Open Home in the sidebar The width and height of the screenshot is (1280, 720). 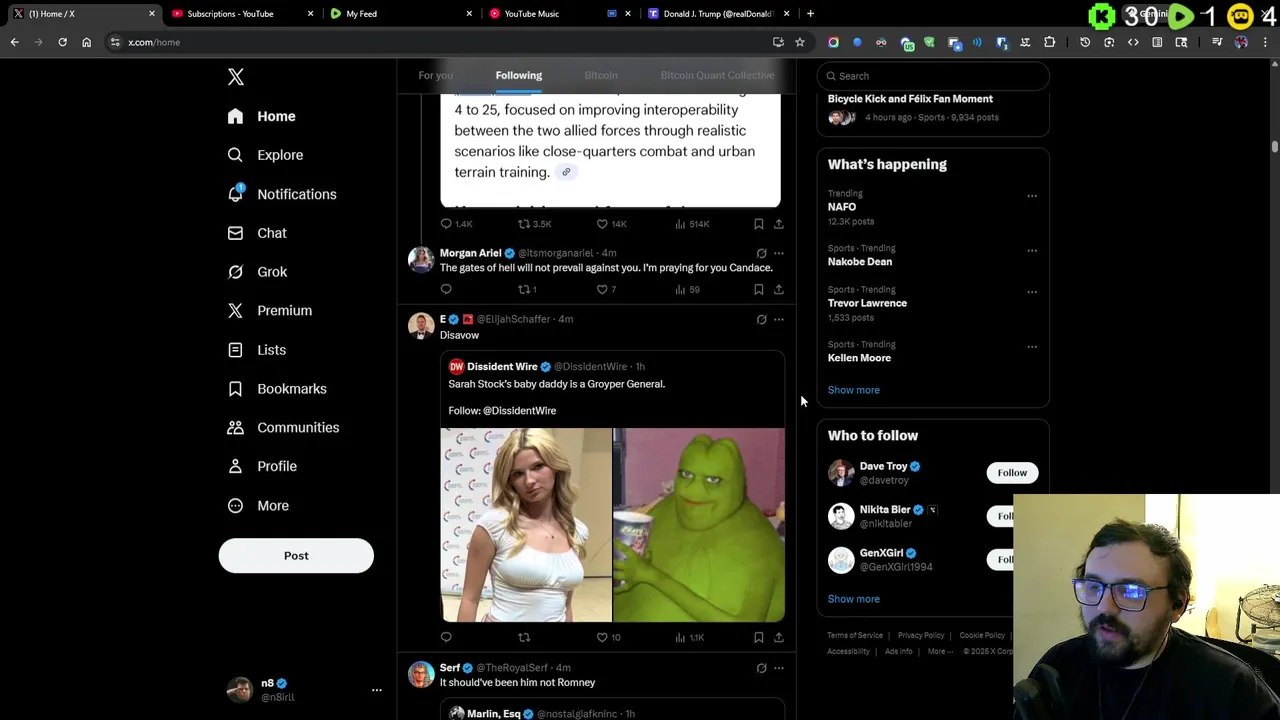click(x=261, y=116)
